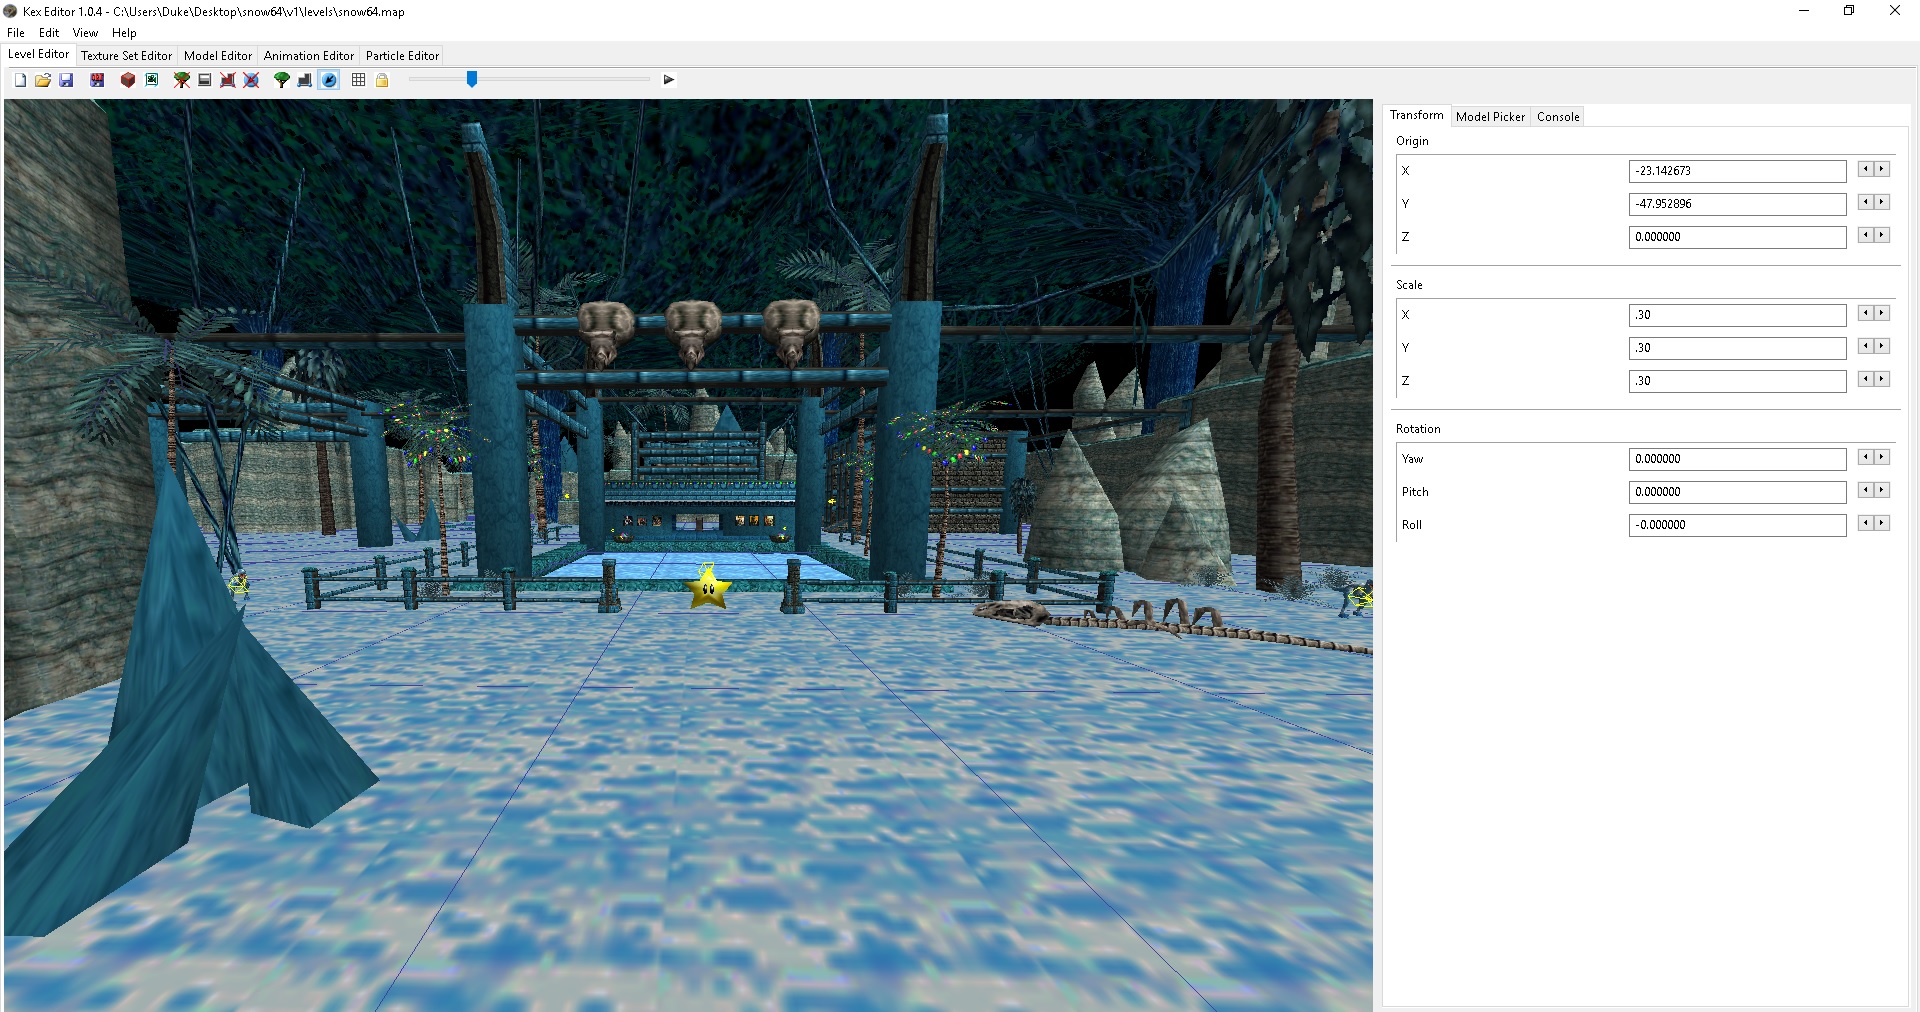Open the Edit menu
1920x1012 pixels.
pos(49,33)
